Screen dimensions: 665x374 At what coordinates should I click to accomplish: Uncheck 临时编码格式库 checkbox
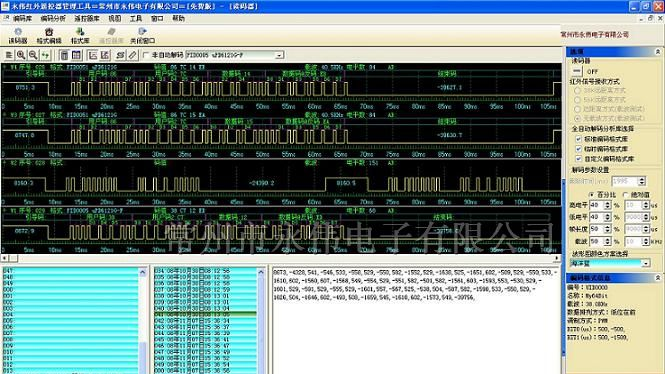click(578, 149)
